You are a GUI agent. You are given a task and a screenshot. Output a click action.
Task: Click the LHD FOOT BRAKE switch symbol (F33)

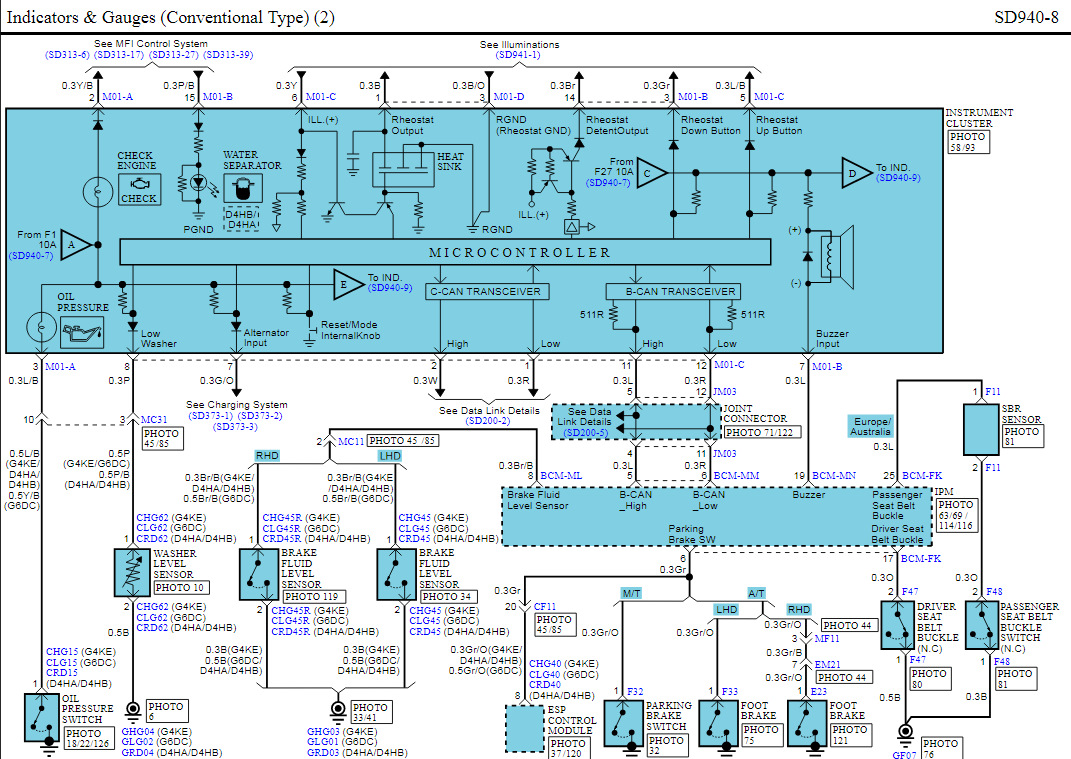coord(718,724)
